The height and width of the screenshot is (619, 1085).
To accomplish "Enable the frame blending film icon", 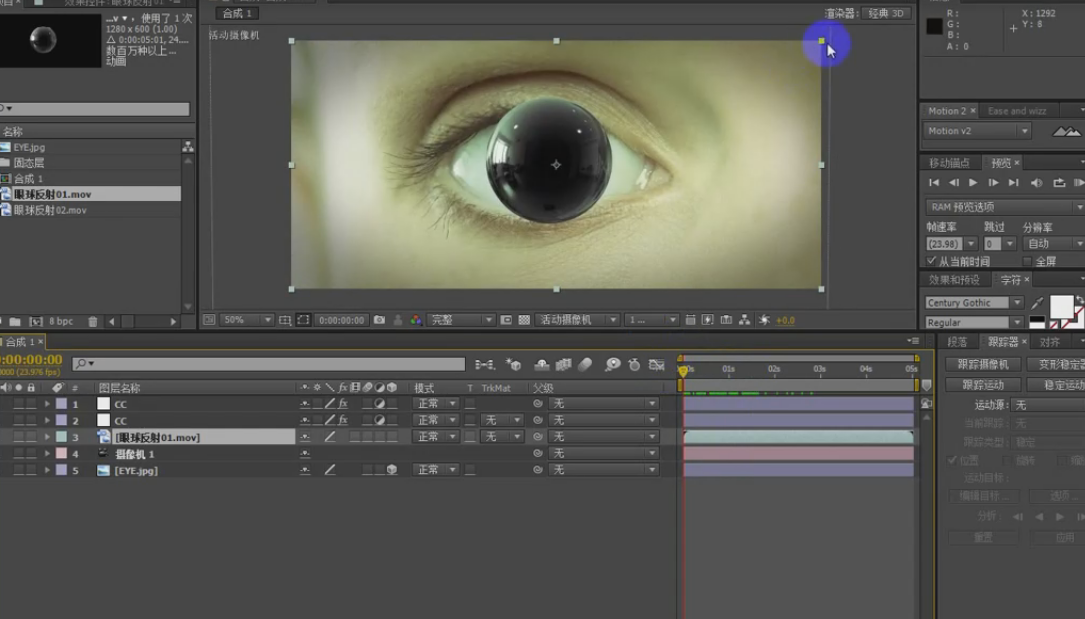I will 563,364.
